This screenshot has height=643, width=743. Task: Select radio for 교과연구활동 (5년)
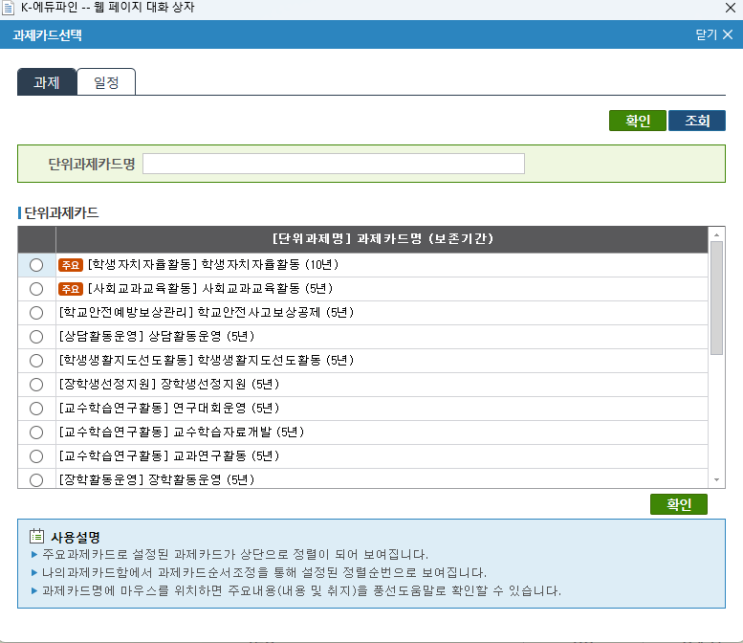tap(36, 456)
